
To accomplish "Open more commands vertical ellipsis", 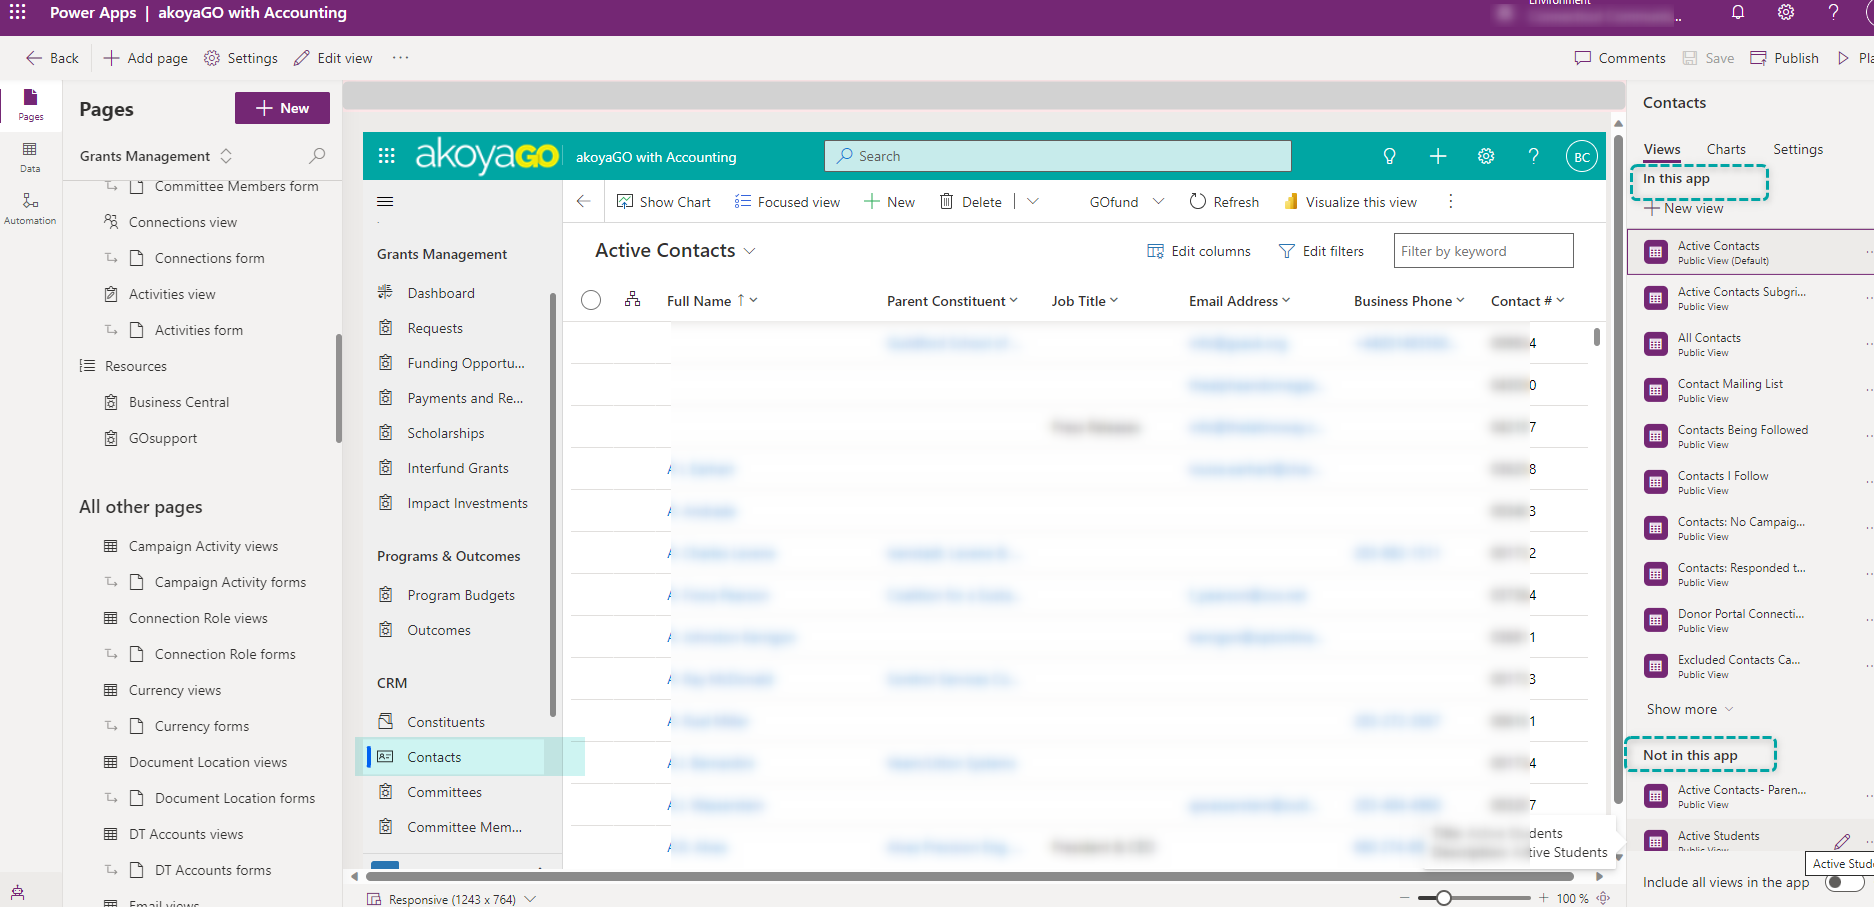I will coord(1451,202).
